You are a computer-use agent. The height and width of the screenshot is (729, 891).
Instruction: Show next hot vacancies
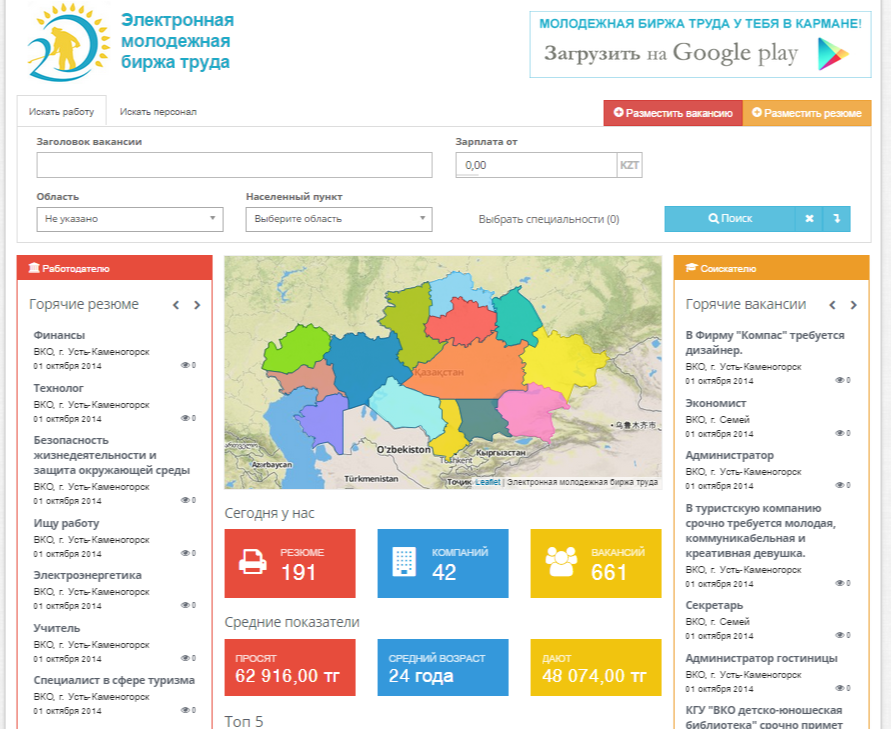pyautogui.click(x=853, y=305)
